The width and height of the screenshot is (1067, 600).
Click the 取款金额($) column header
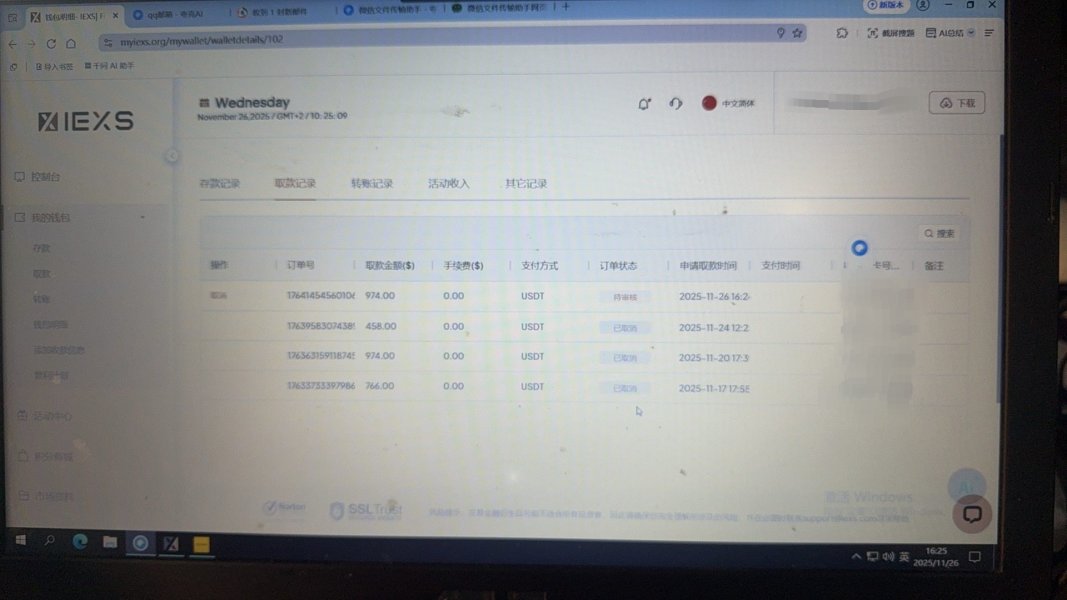tap(390, 265)
